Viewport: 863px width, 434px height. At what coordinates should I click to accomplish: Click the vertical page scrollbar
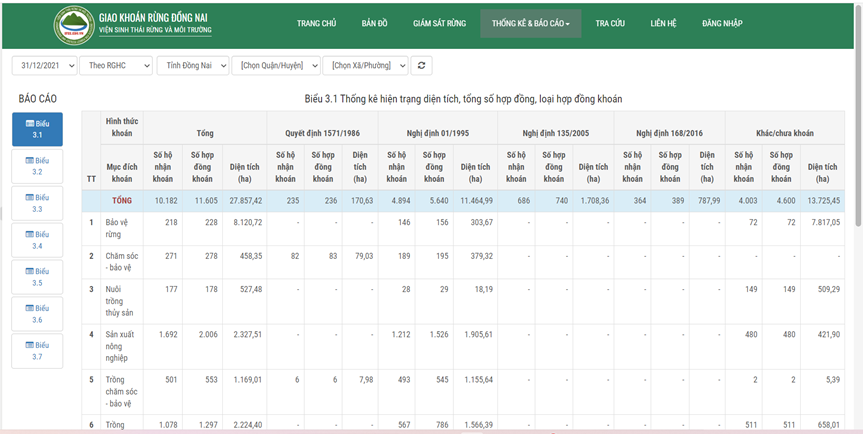click(858, 116)
